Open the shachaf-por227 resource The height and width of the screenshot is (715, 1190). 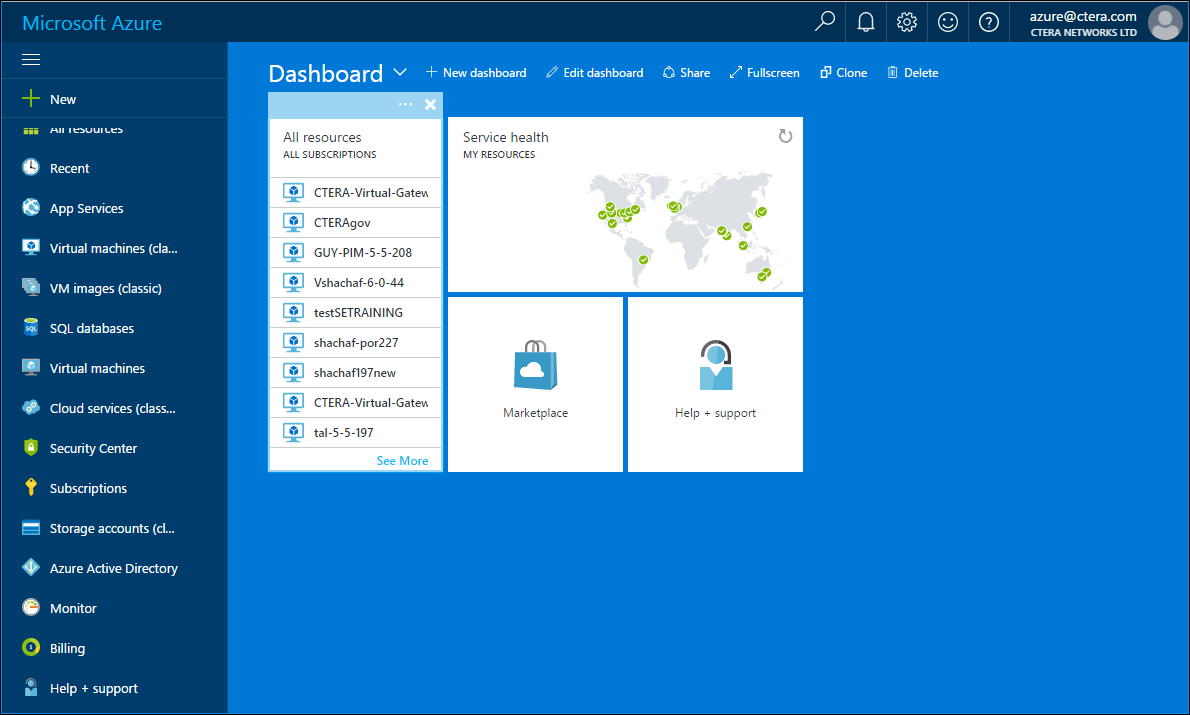point(355,342)
